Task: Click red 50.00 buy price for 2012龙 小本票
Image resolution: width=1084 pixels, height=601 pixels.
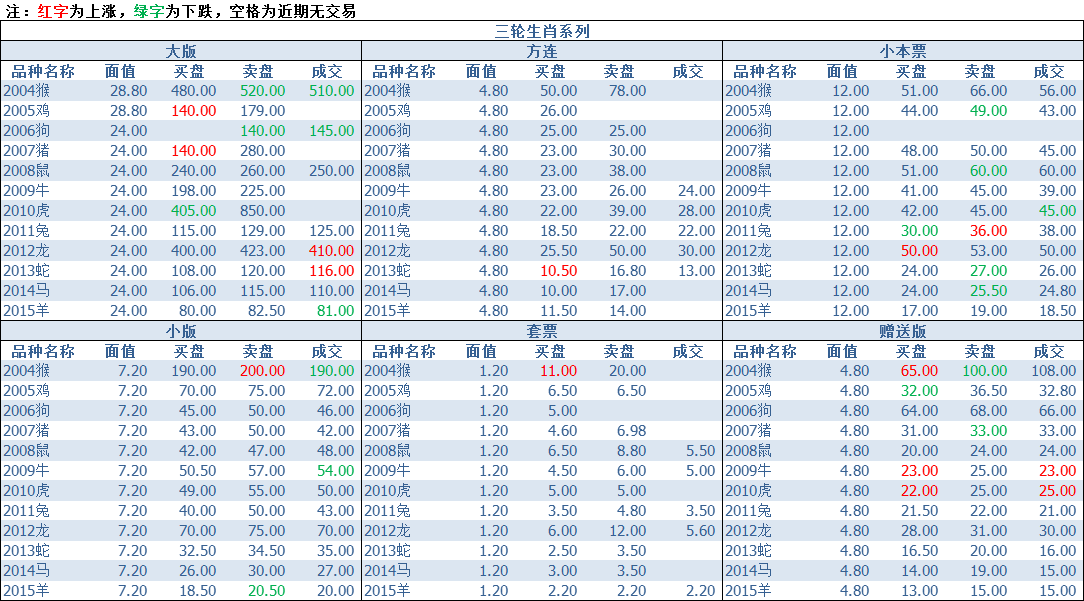Action: (x=919, y=251)
